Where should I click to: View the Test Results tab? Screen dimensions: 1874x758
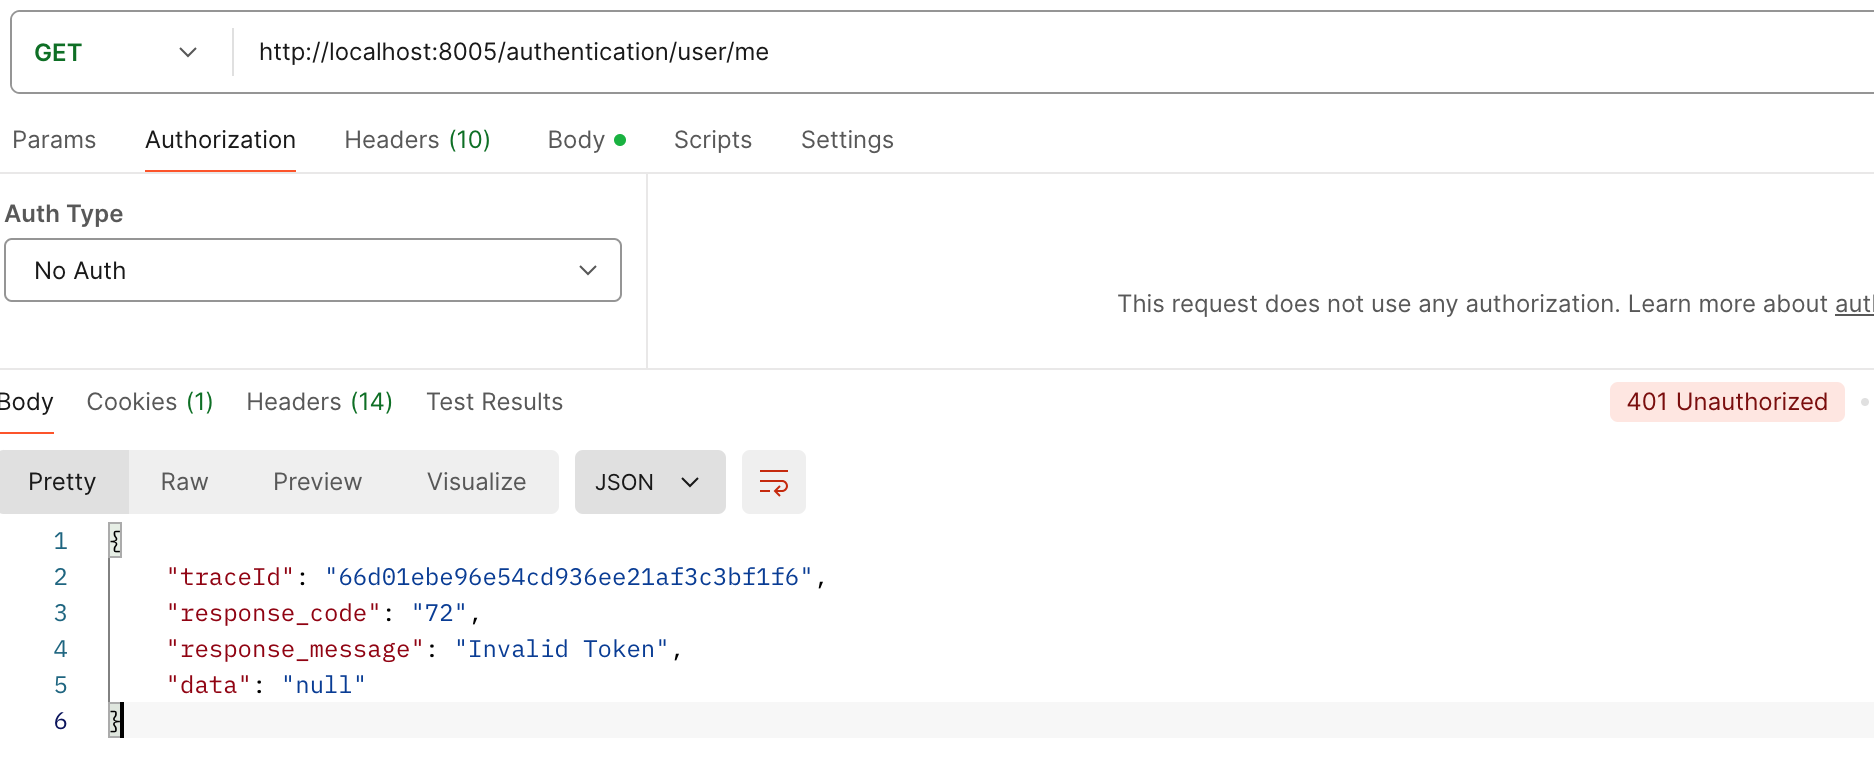(x=495, y=402)
